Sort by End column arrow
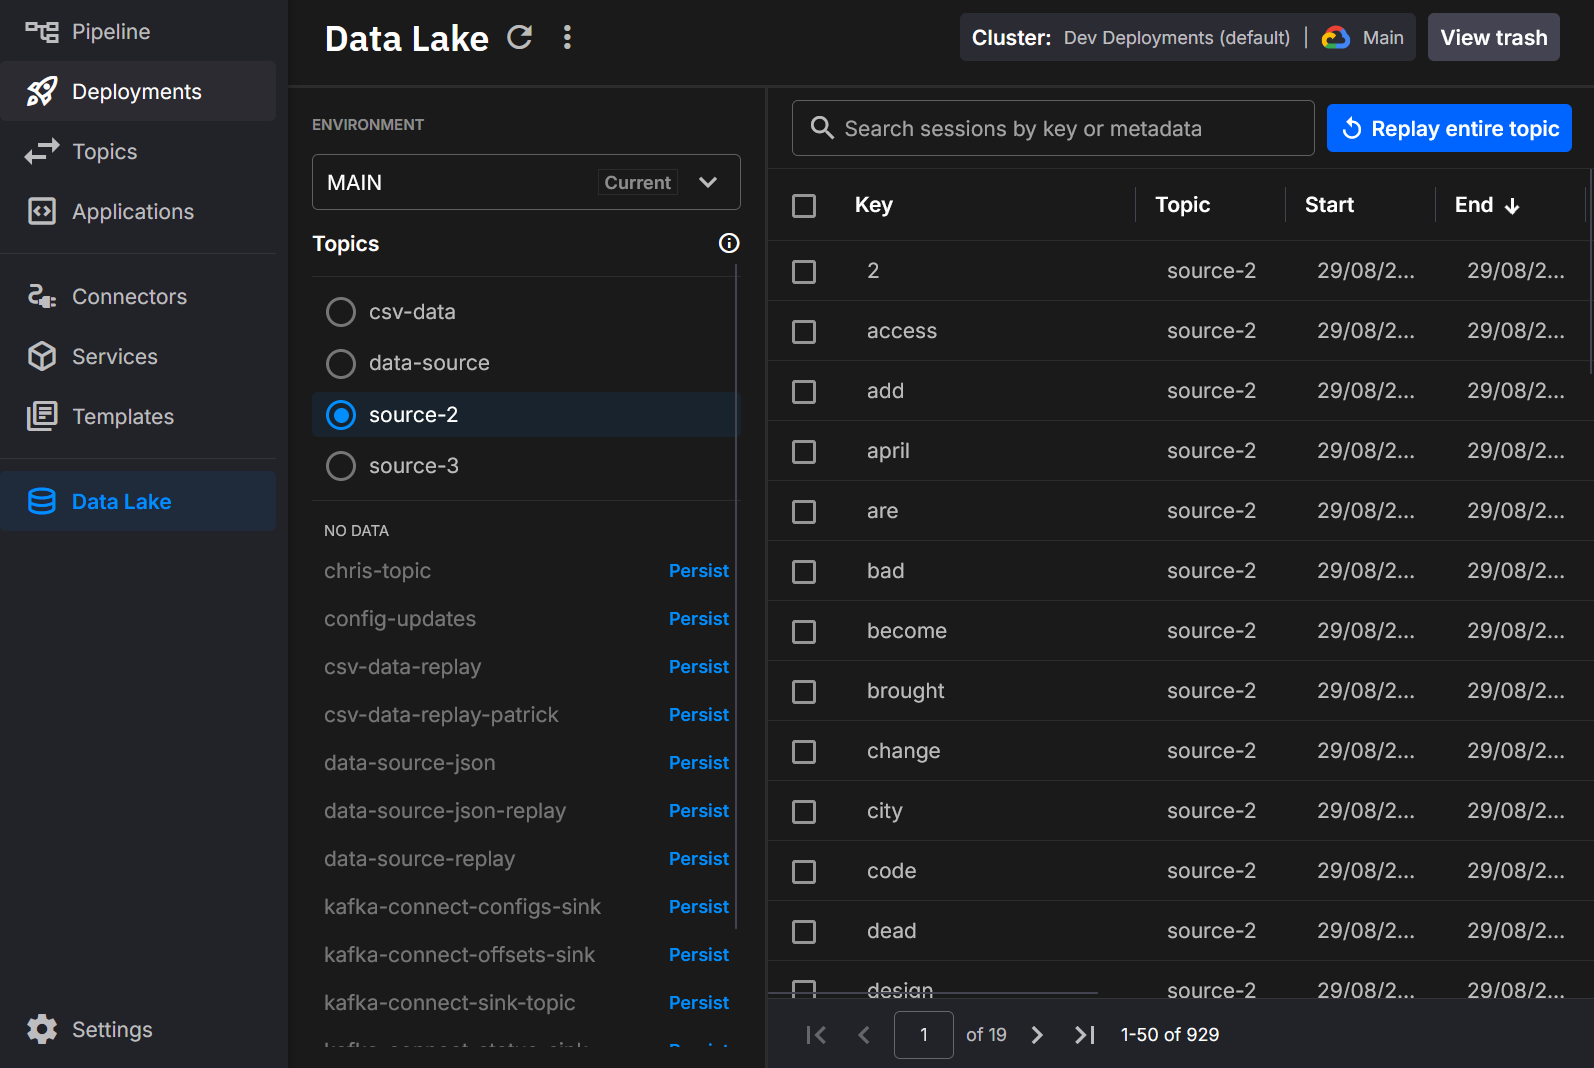 click(x=1512, y=206)
